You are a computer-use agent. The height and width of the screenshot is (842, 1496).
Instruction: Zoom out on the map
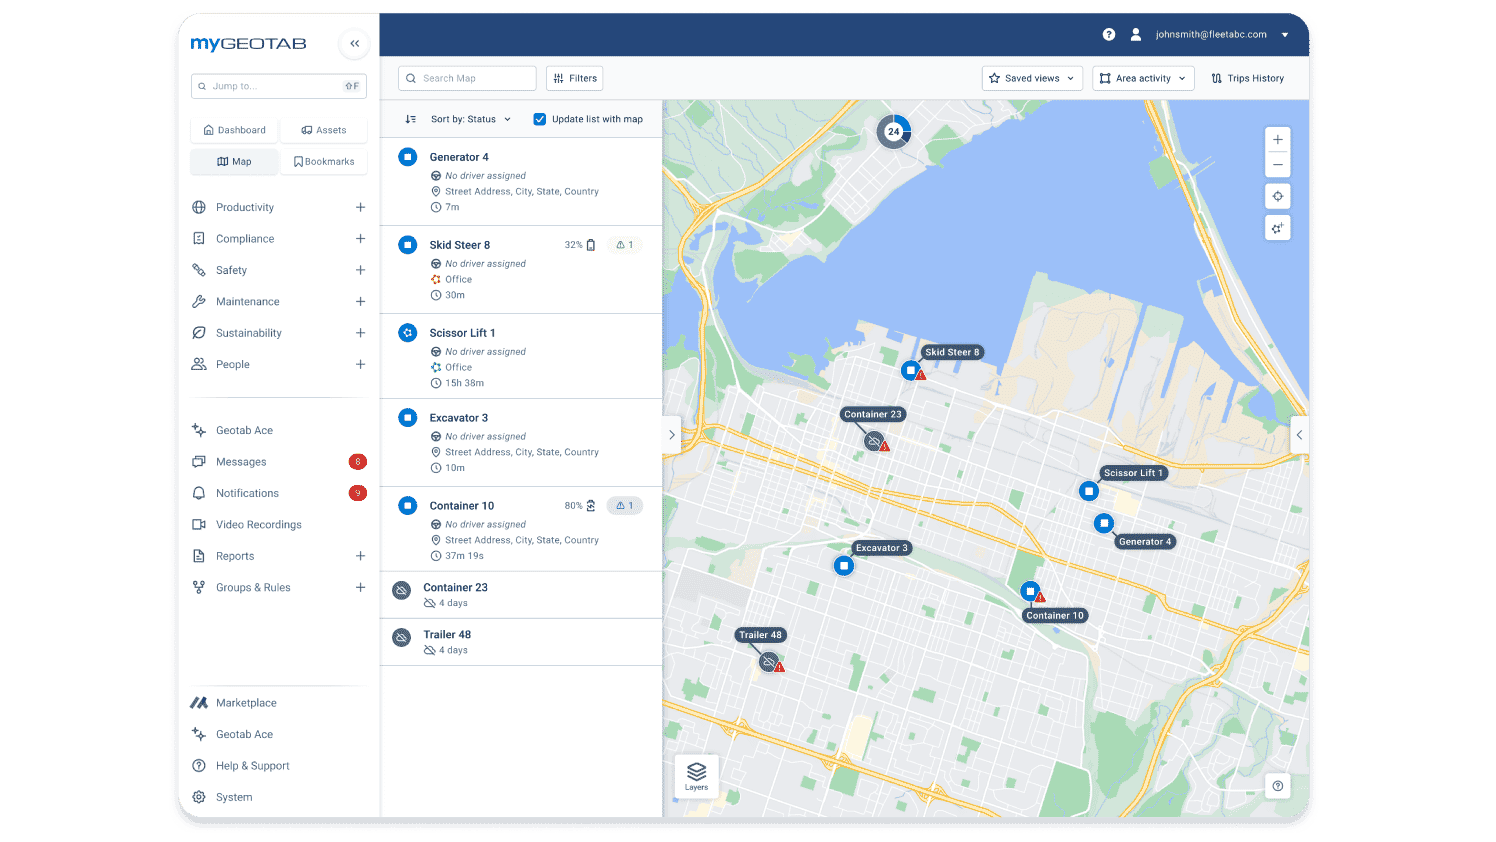point(1277,165)
